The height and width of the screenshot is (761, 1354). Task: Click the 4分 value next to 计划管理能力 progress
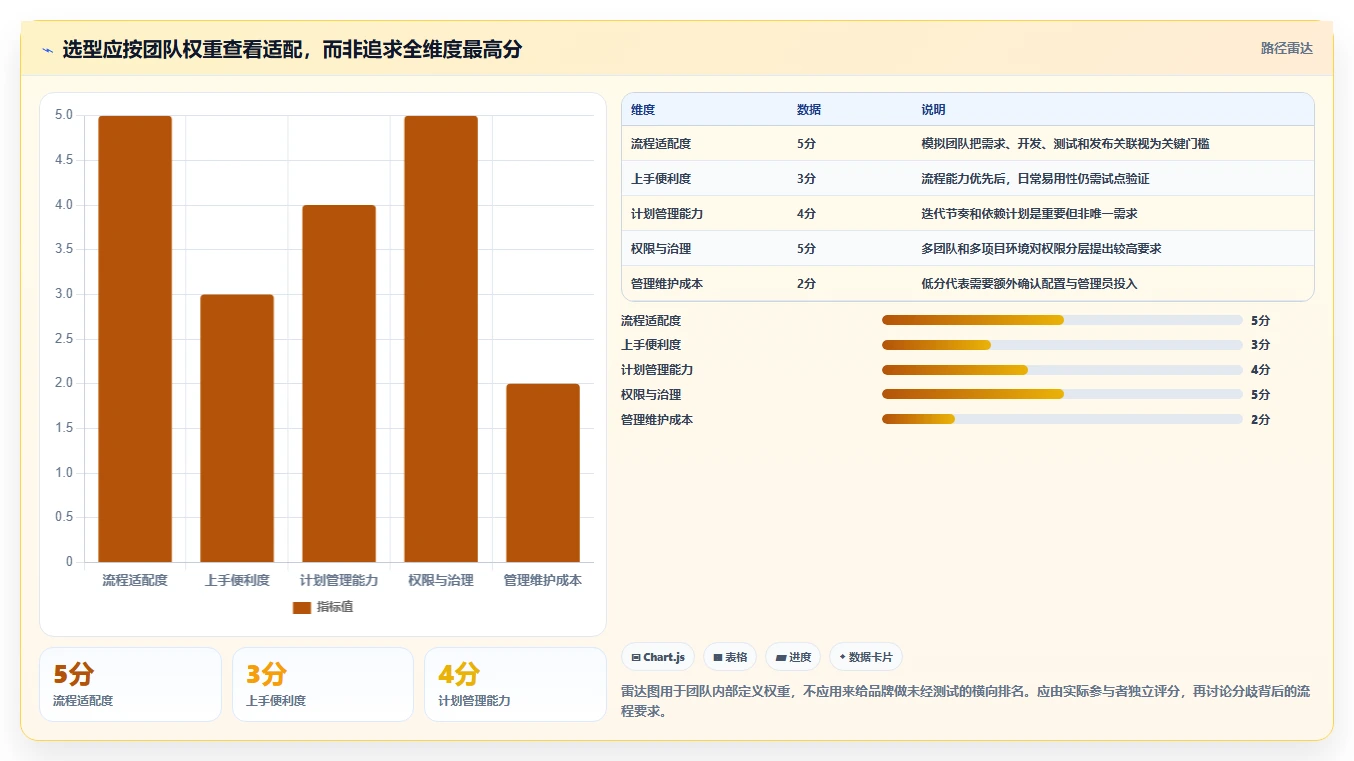tap(1260, 370)
